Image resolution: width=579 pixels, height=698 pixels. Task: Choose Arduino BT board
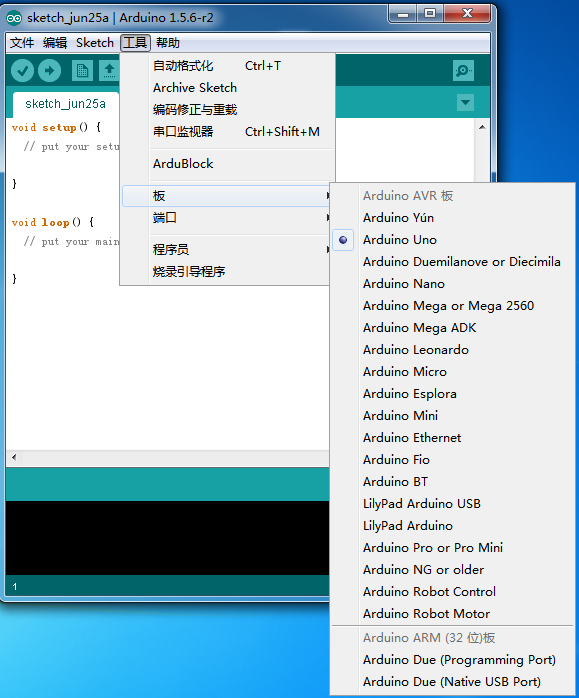coord(453,482)
